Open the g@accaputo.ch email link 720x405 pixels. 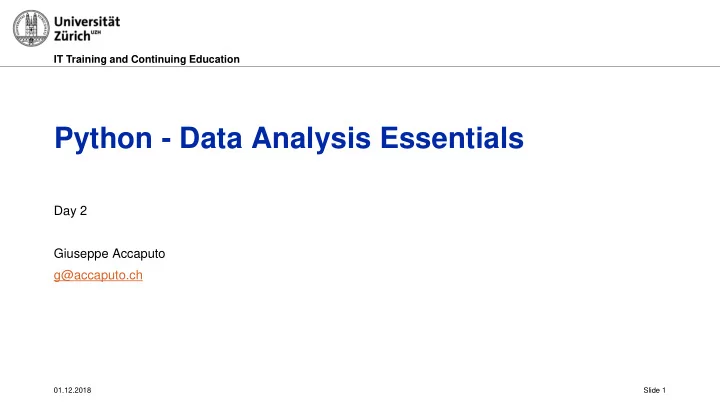[98, 275]
